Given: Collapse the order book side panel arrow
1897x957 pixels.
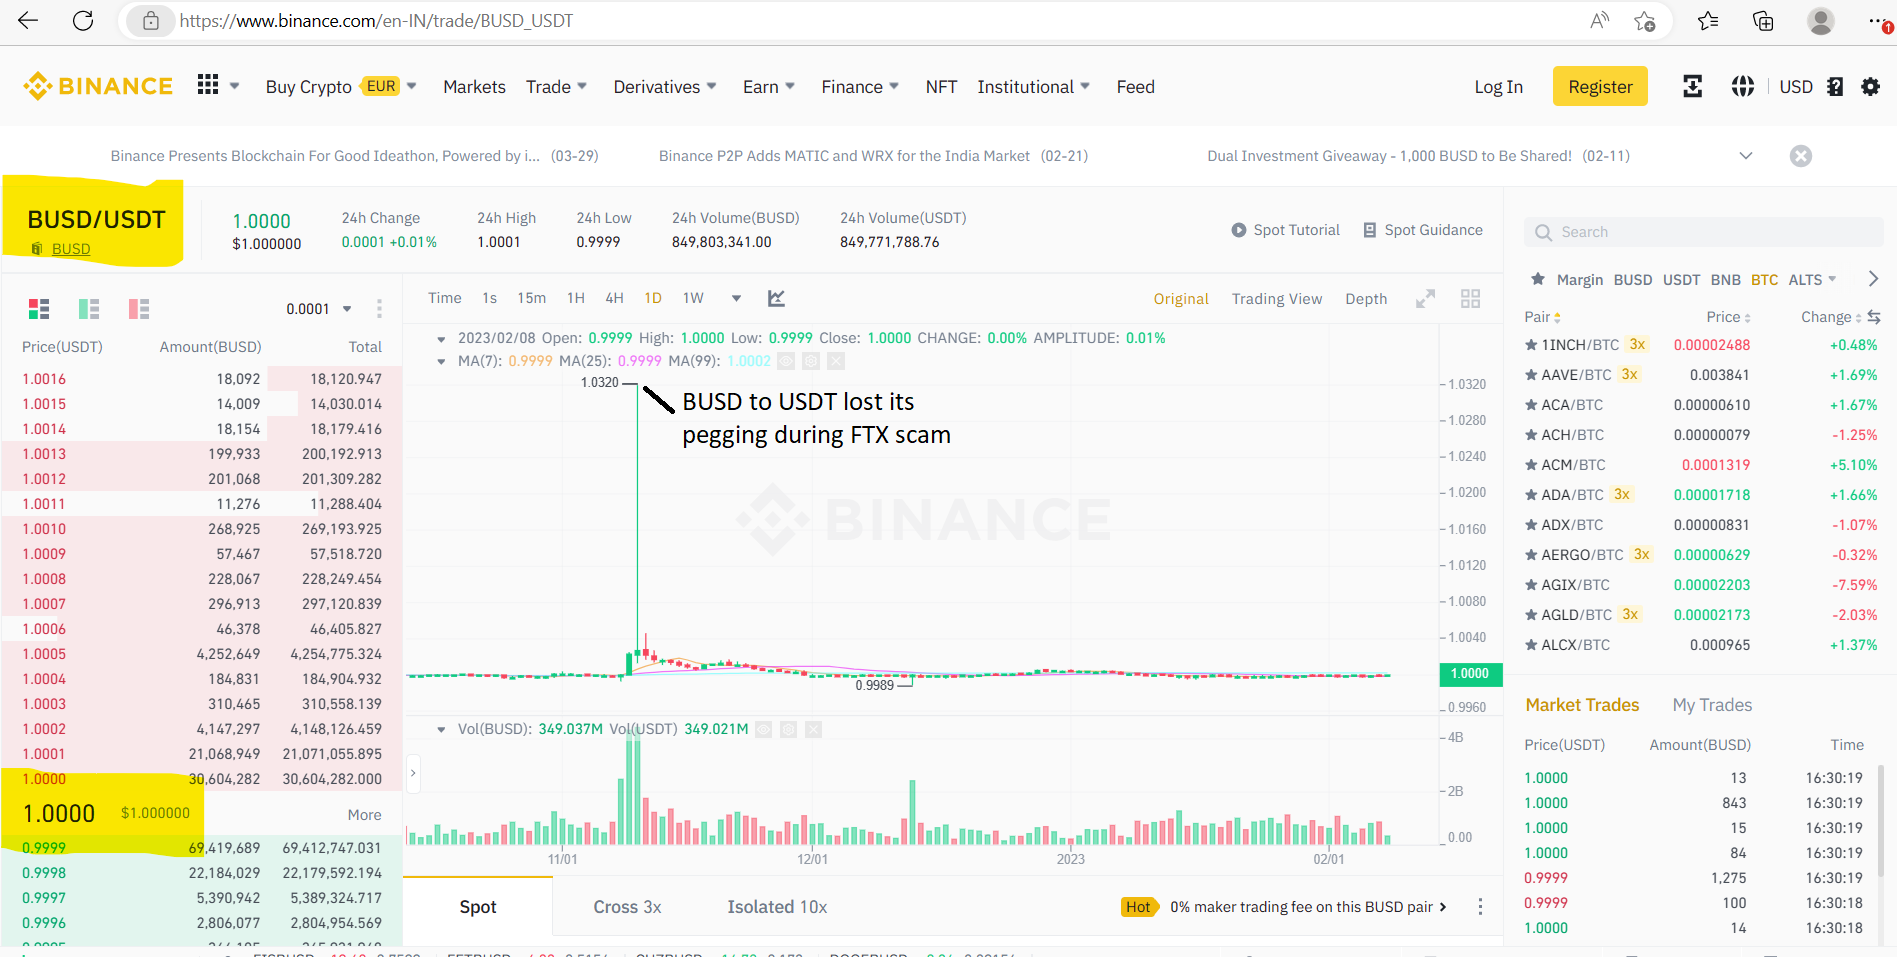Looking at the screenshot, I should click(x=413, y=773).
